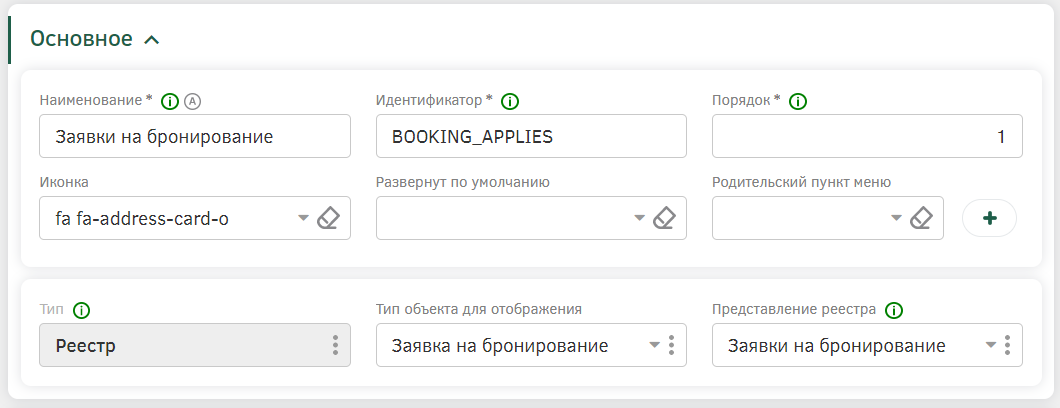1060x408 pixels.
Task: Click the green plus button
Action: [989, 218]
